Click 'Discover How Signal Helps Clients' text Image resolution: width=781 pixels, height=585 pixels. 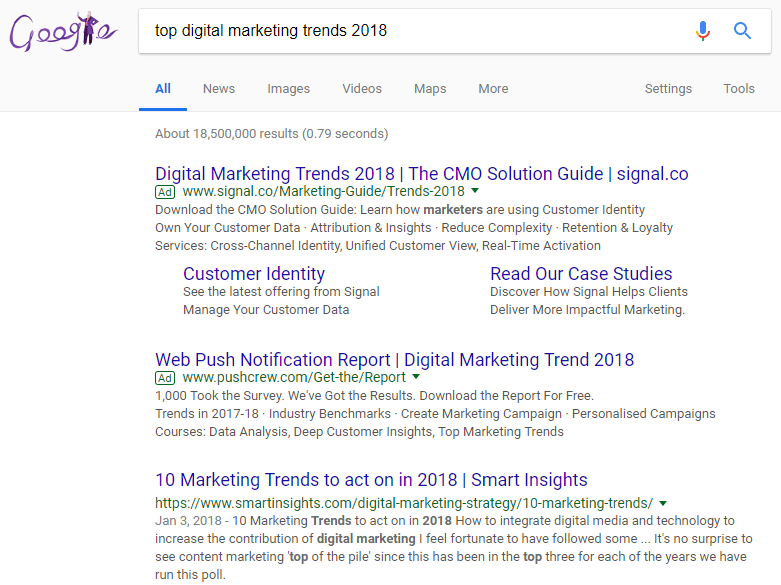[588, 292]
